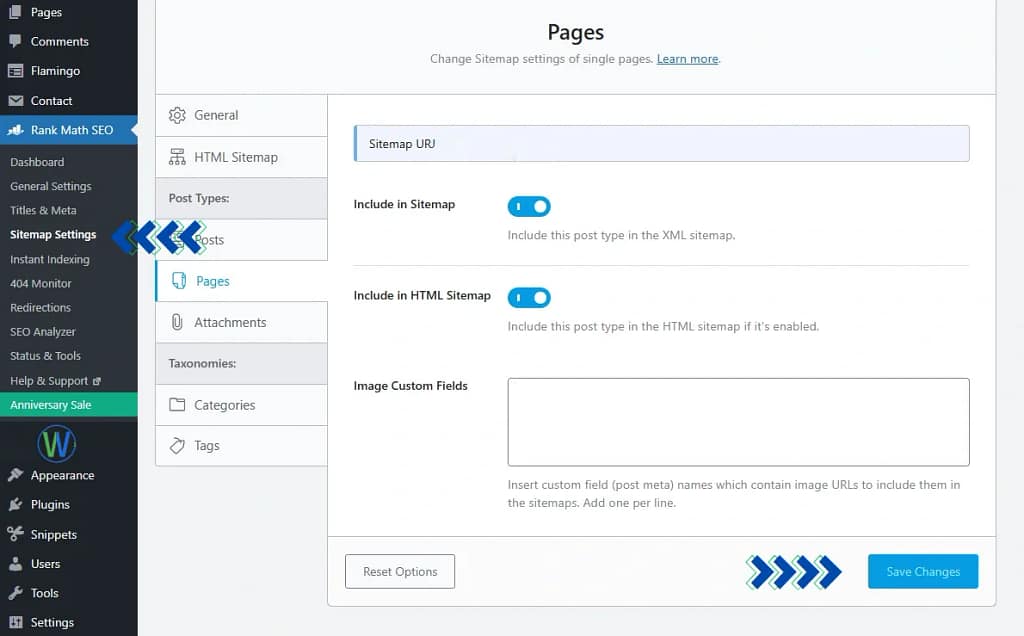Click the Save Changes button
The height and width of the screenshot is (636, 1024).
tap(922, 571)
